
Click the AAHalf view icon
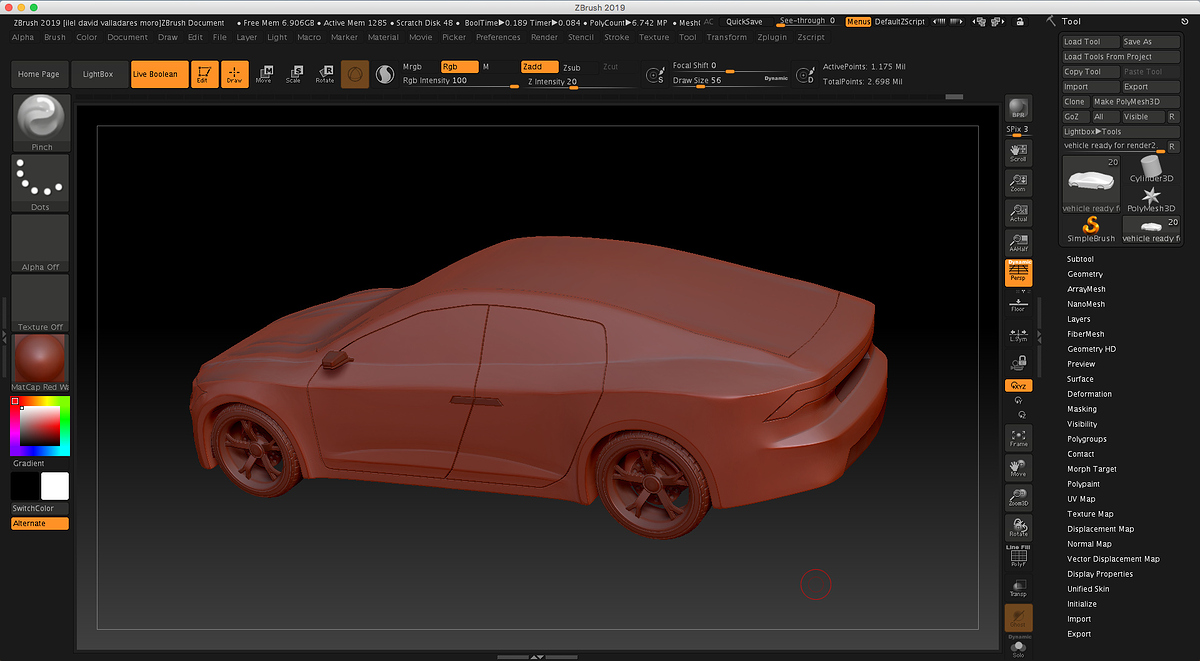tap(1018, 241)
